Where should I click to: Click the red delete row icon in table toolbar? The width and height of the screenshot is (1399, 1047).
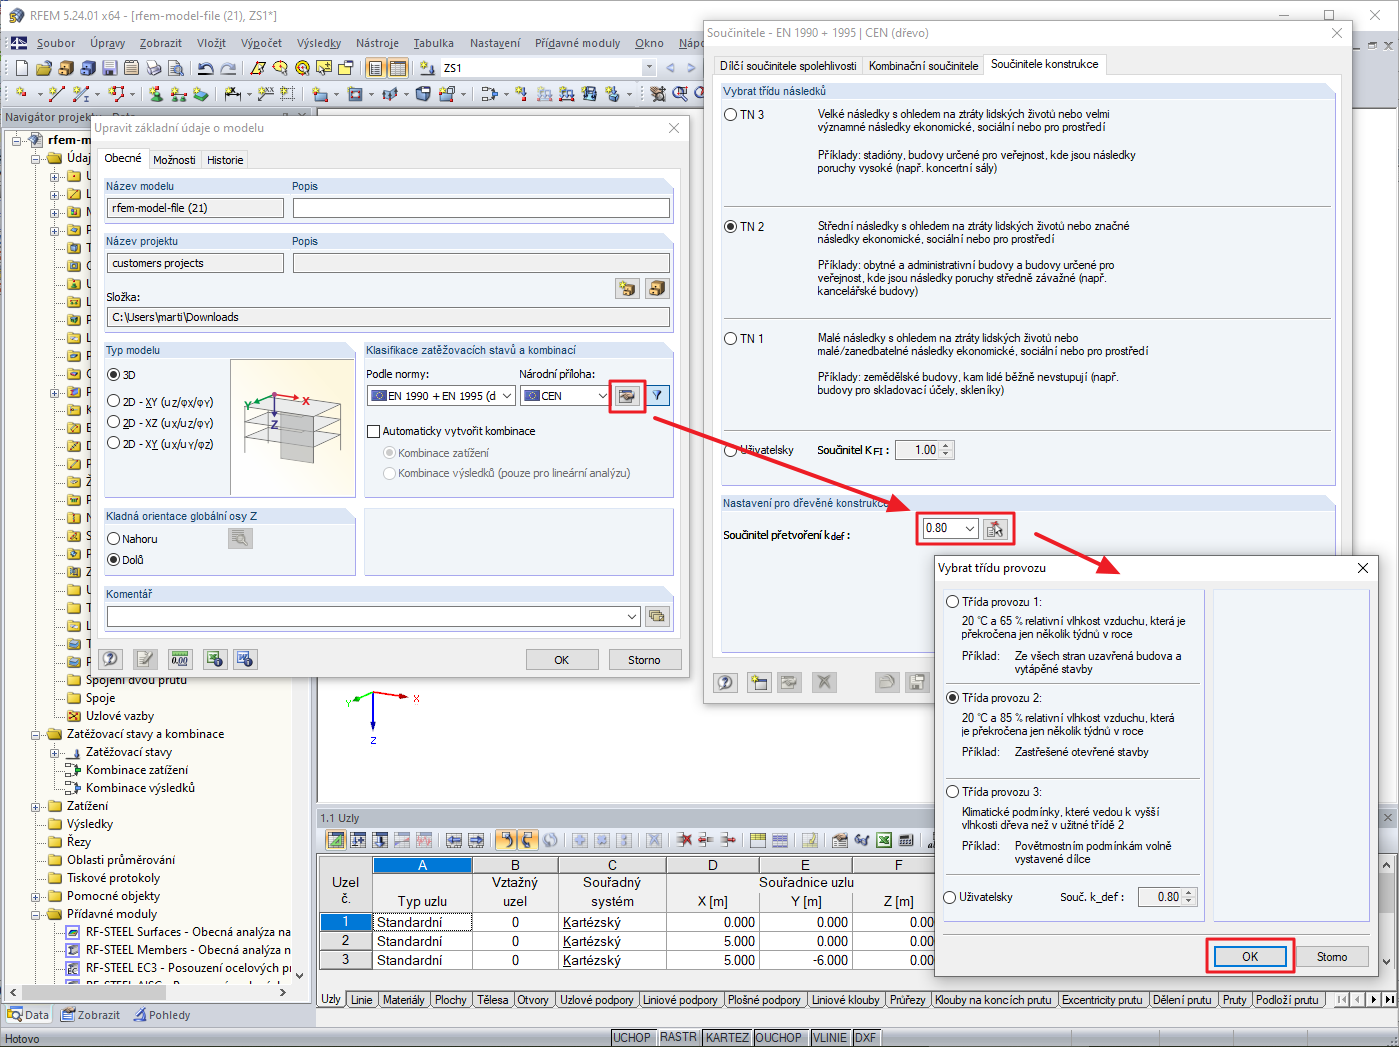click(684, 840)
